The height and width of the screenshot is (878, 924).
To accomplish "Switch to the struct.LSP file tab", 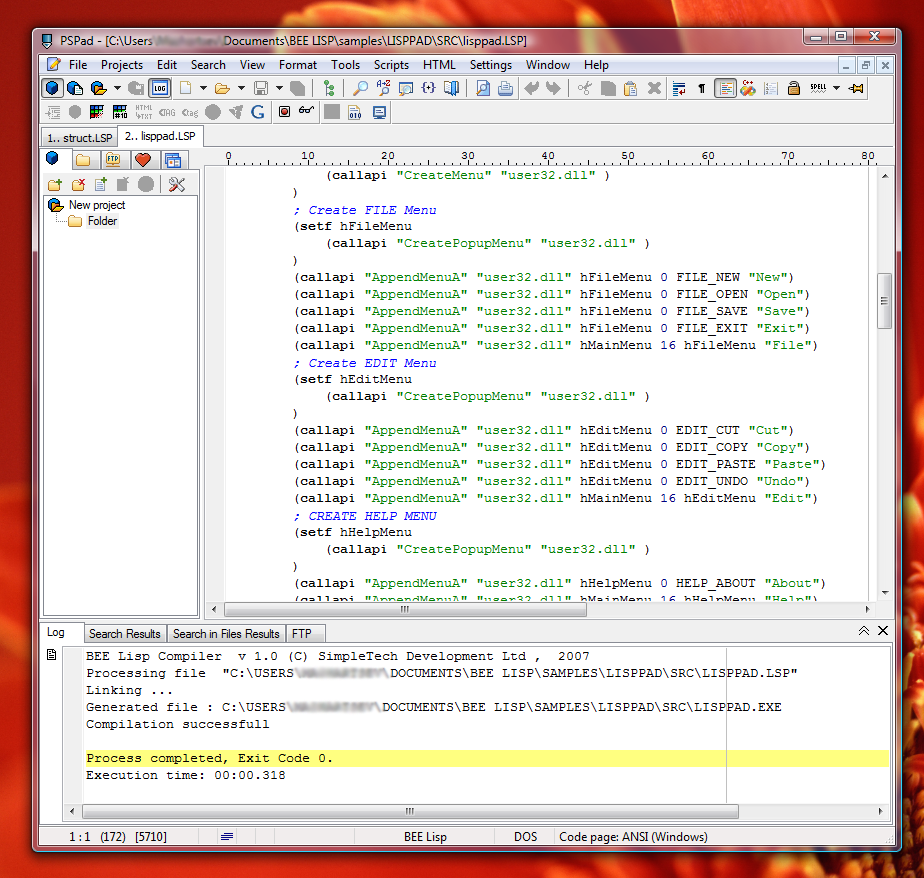I will (x=80, y=137).
